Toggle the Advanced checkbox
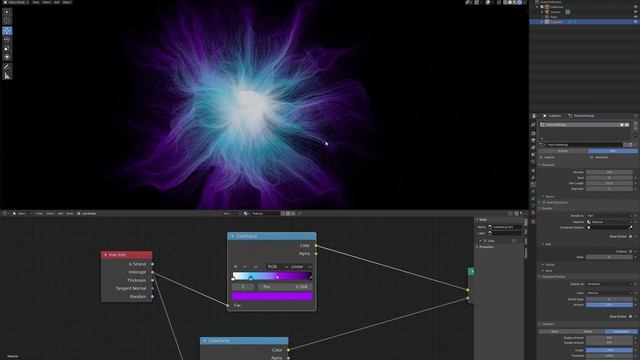 [x=591, y=157]
